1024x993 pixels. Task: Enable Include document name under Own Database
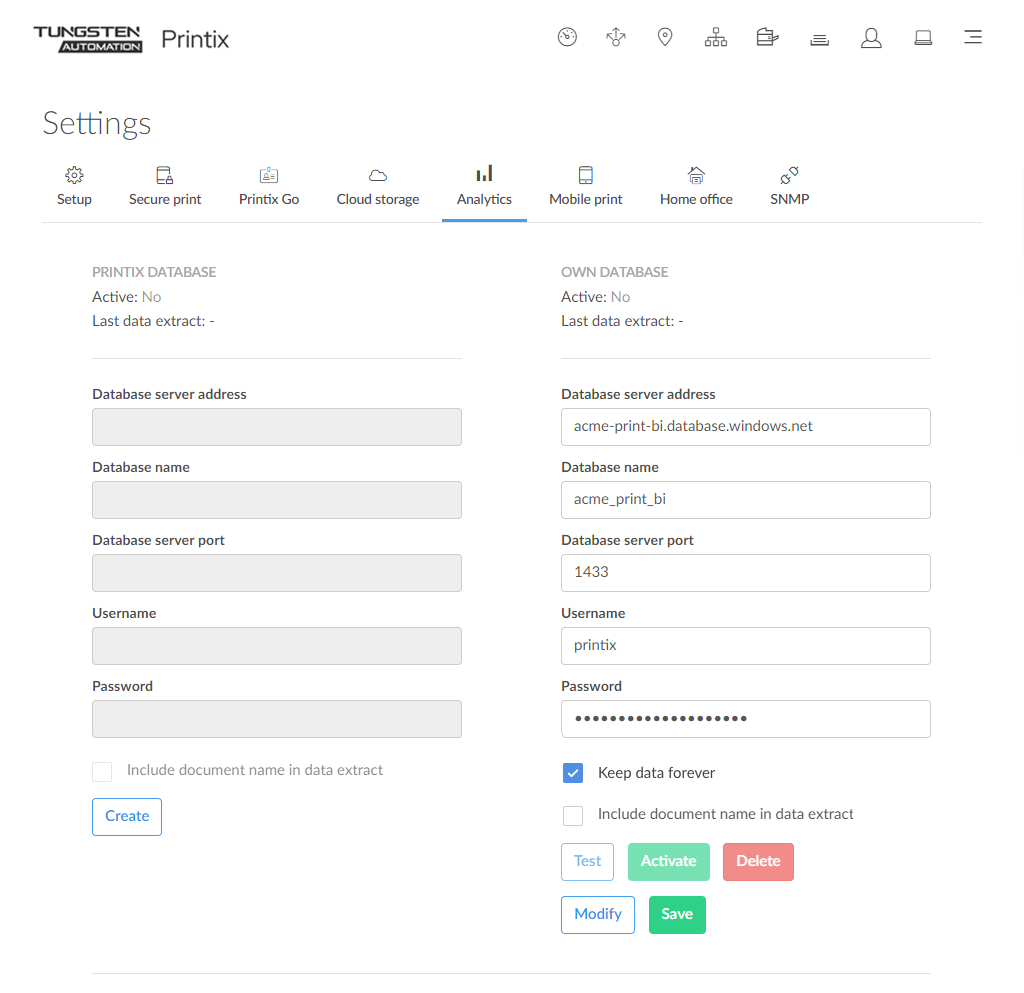[x=573, y=815]
